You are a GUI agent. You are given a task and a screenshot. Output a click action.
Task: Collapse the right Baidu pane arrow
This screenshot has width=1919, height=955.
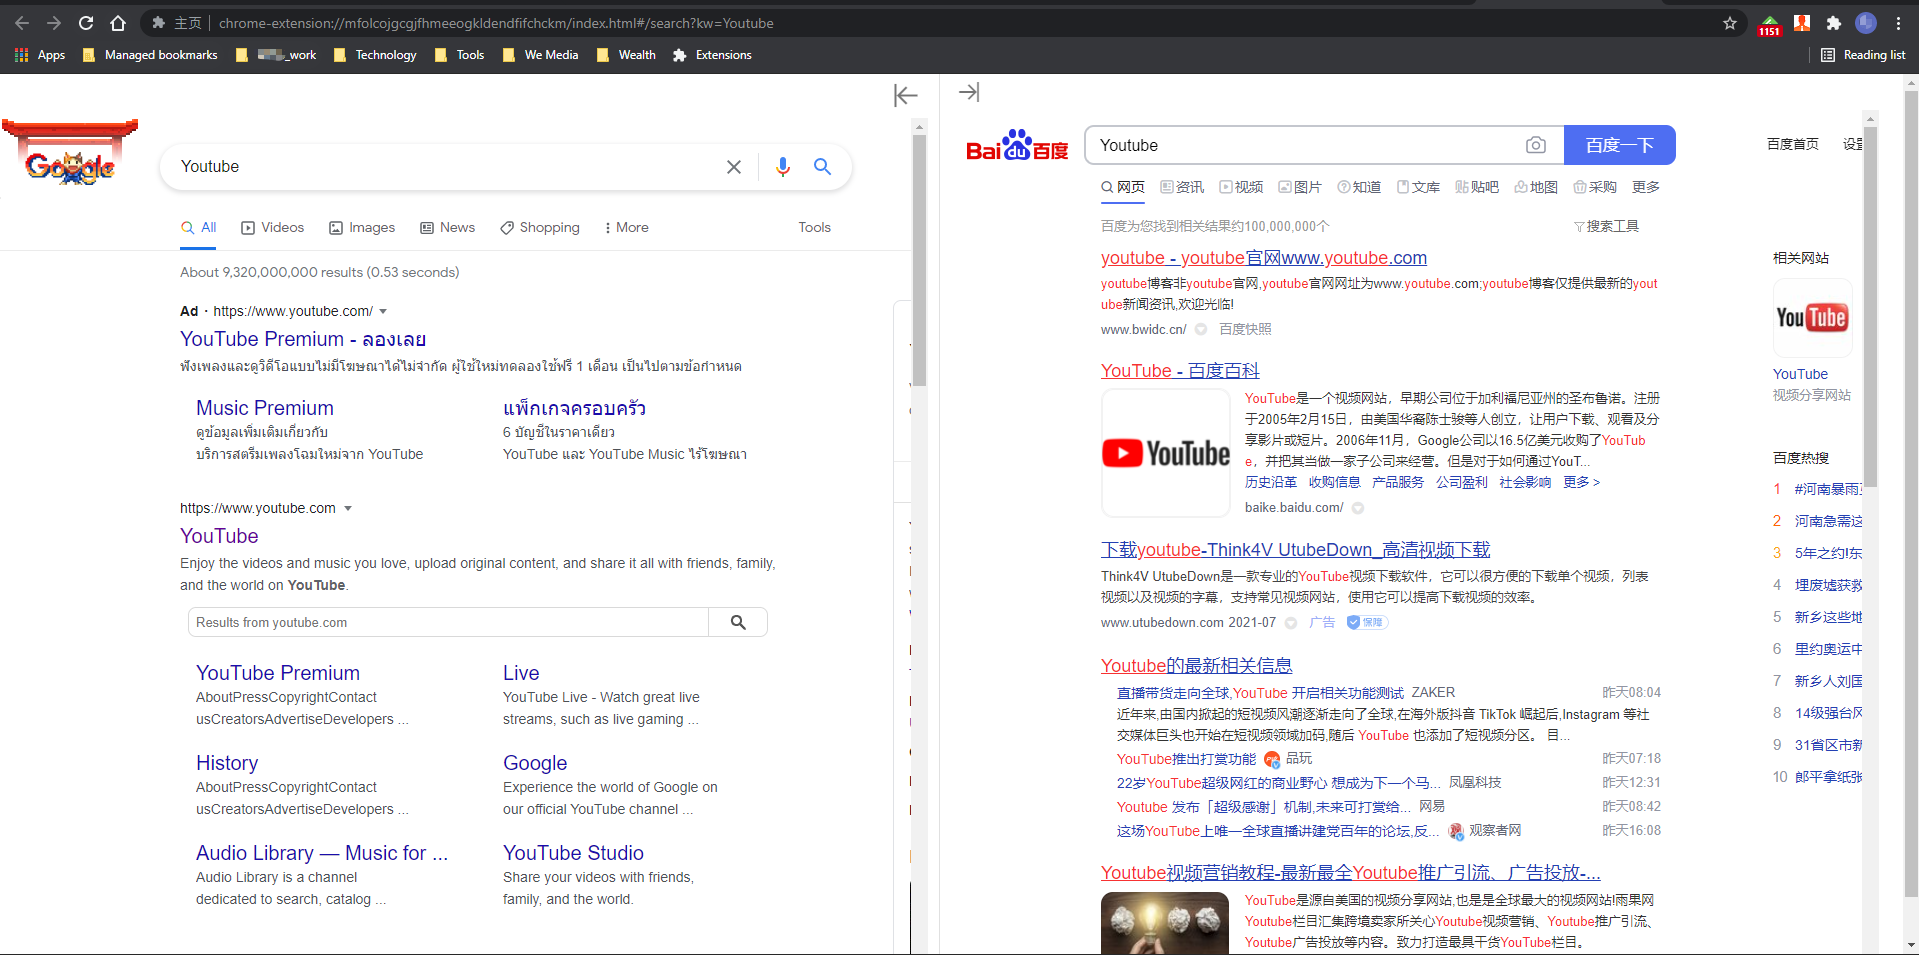point(969,92)
